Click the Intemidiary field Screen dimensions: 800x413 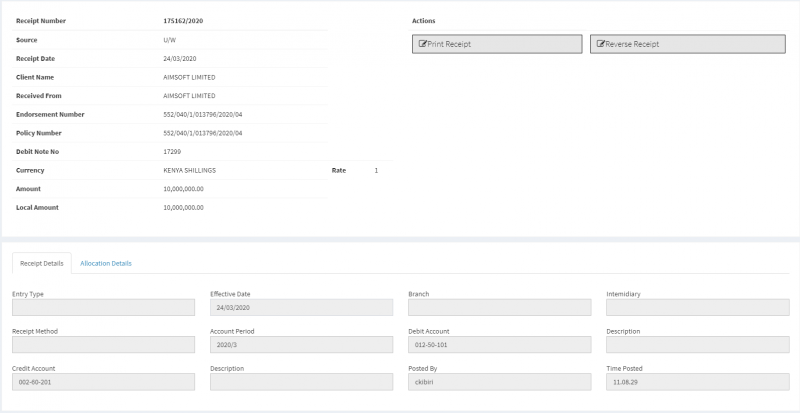click(697, 307)
